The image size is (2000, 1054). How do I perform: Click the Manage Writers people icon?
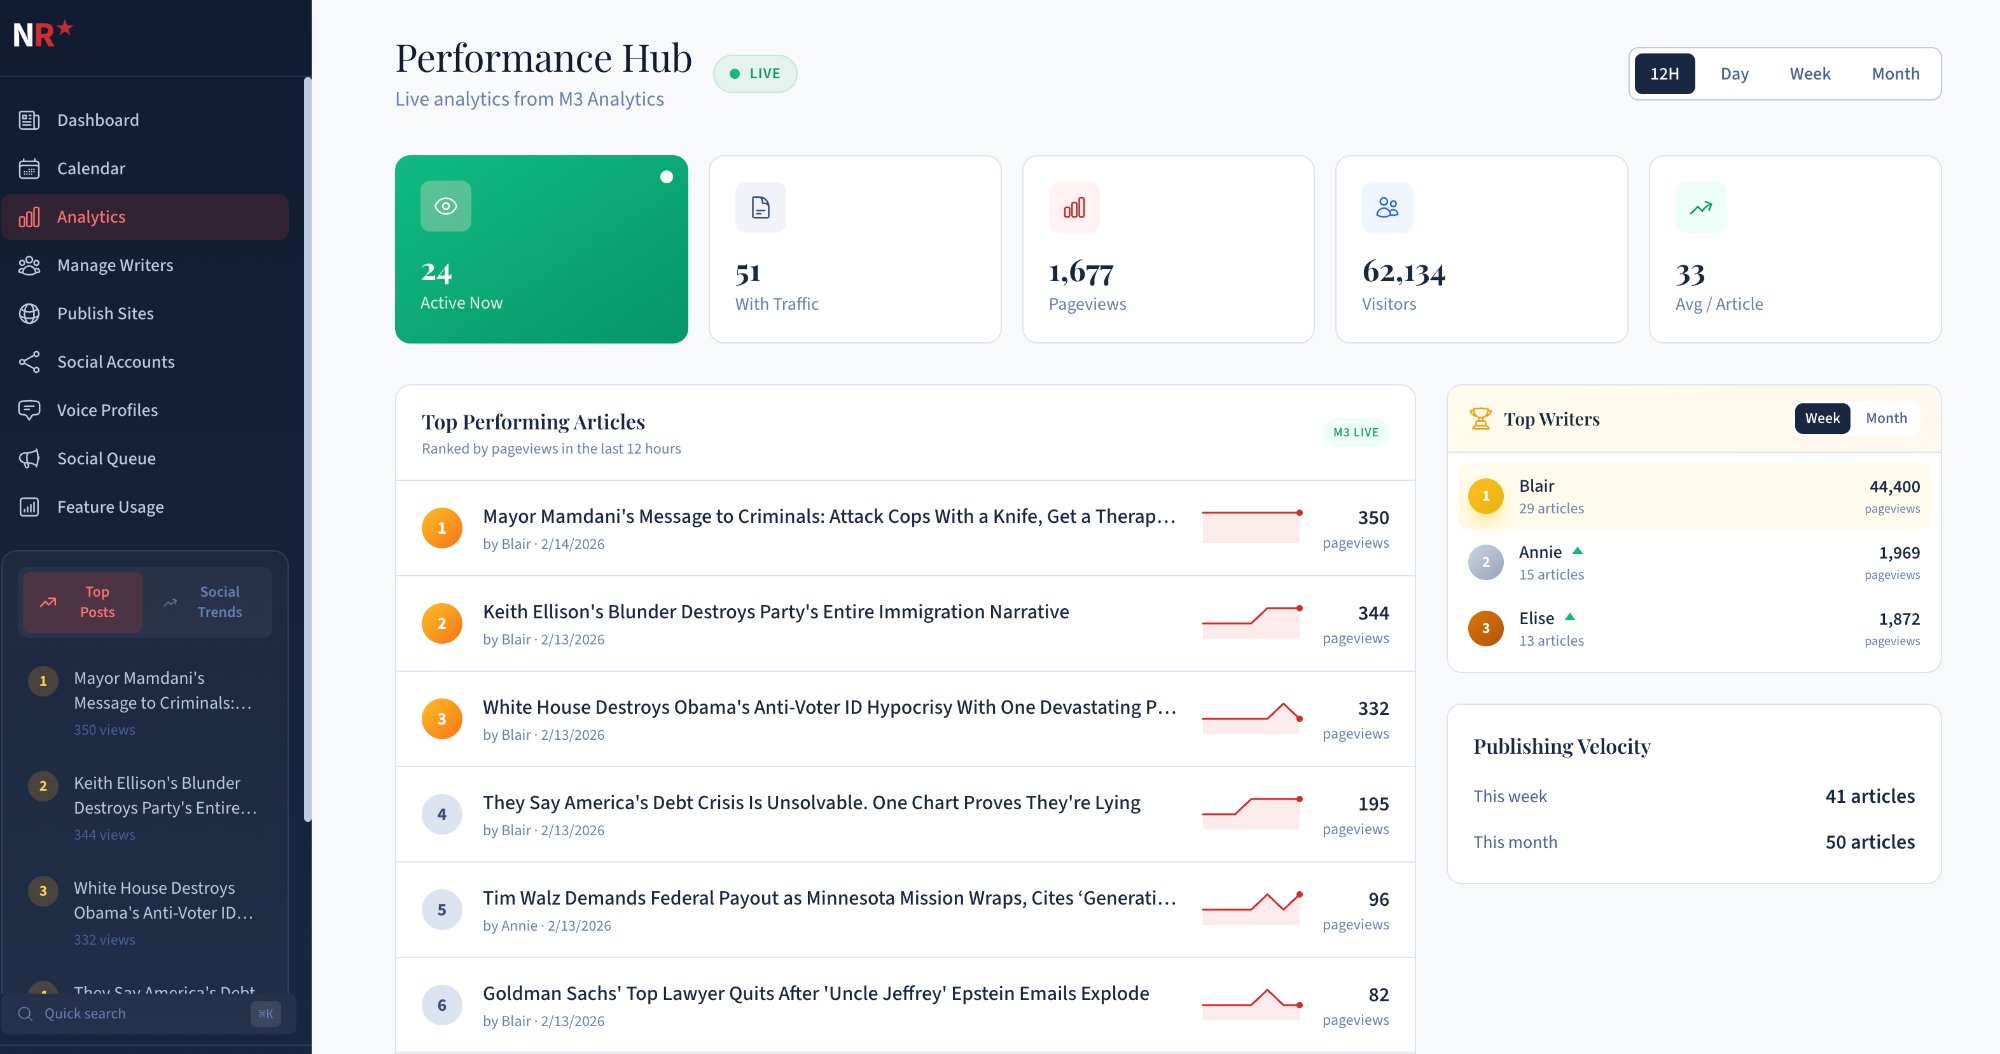pos(29,265)
